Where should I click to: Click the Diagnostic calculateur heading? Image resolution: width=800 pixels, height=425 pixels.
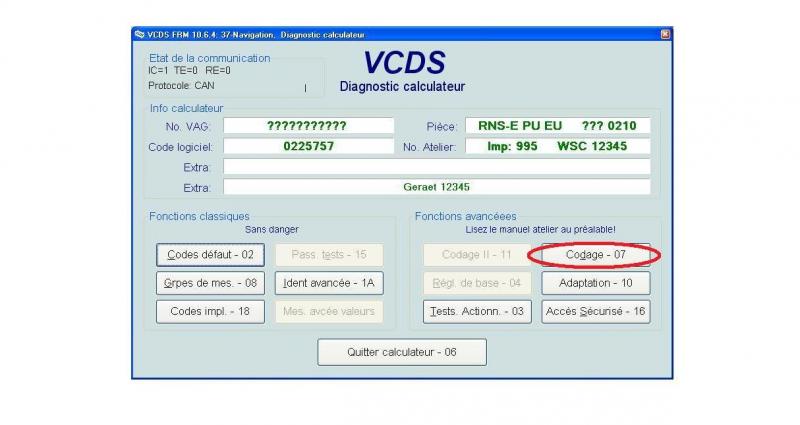click(402, 87)
